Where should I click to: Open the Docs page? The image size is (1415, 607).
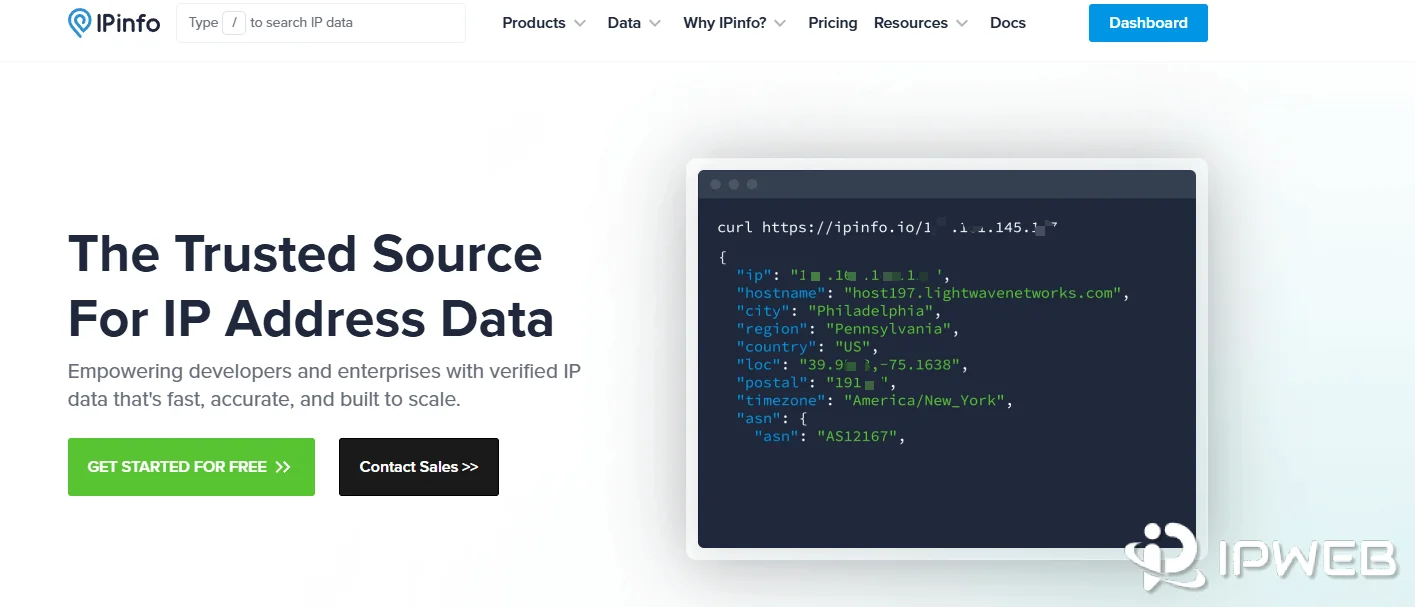[1008, 22]
